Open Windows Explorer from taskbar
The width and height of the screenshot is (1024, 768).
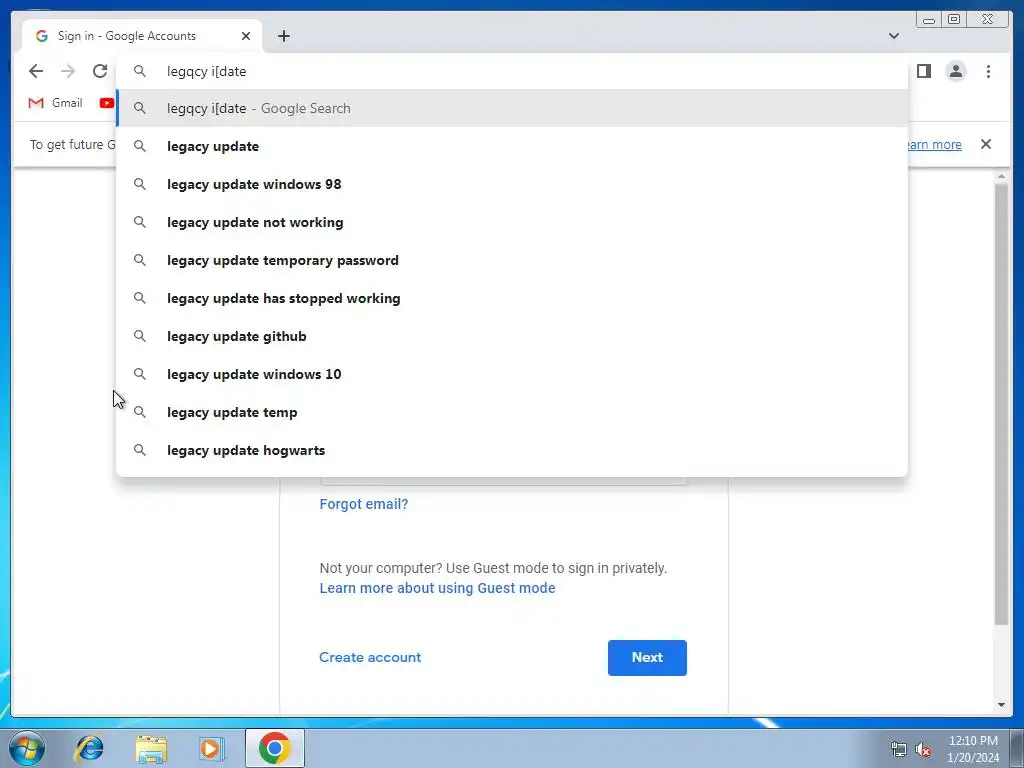click(150, 748)
